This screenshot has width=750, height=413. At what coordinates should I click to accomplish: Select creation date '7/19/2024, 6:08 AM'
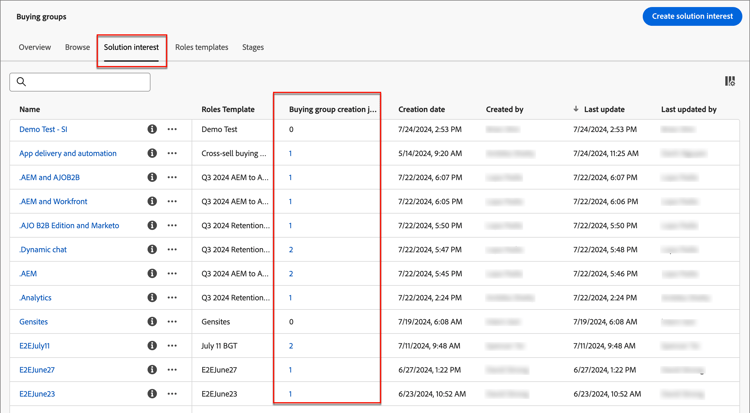pyautogui.click(x=430, y=322)
